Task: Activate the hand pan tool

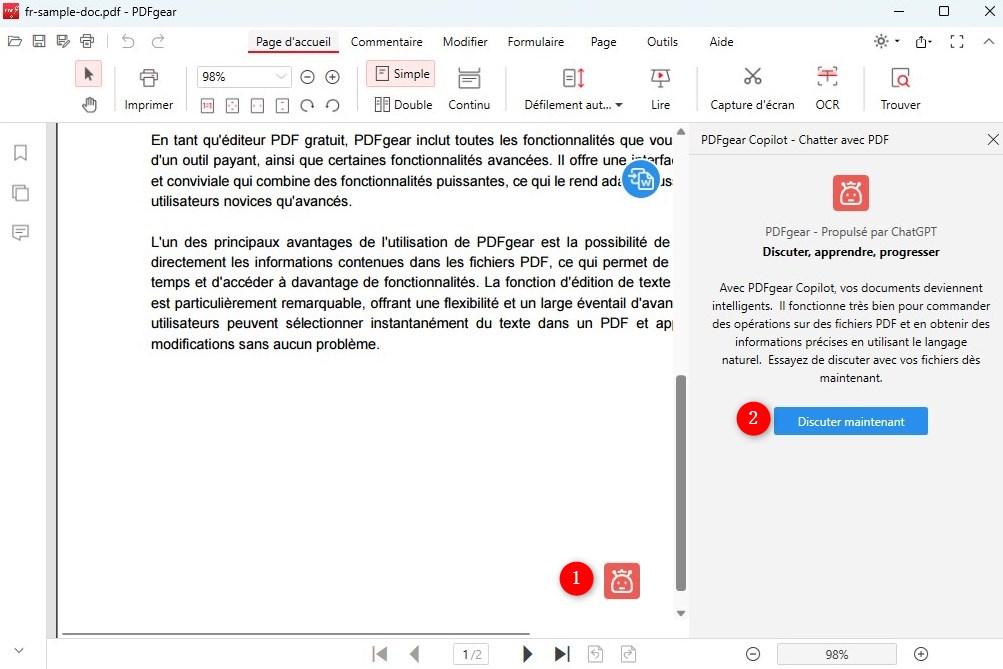Action: [89, 104]
